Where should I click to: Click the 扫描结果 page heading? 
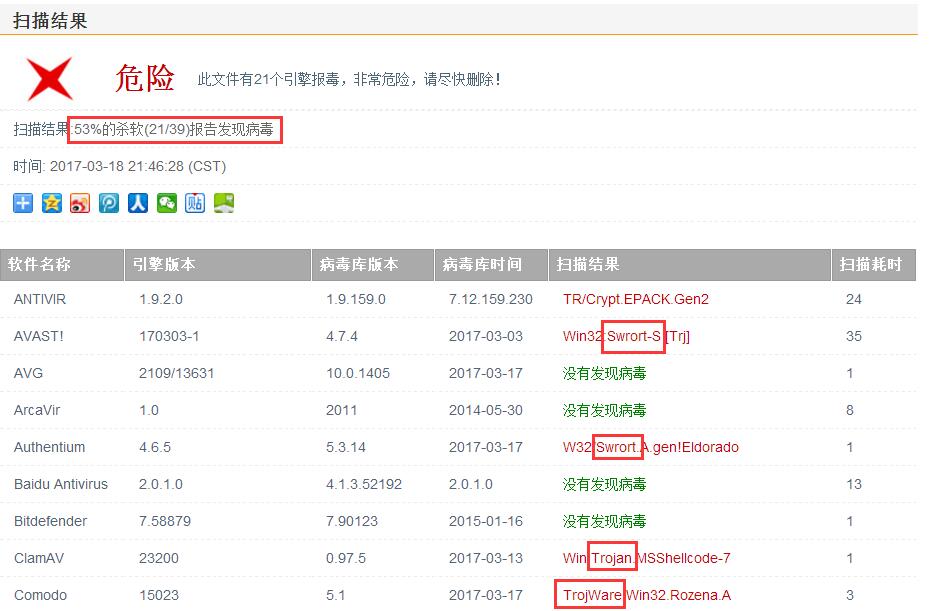click(x=50, y=21)
